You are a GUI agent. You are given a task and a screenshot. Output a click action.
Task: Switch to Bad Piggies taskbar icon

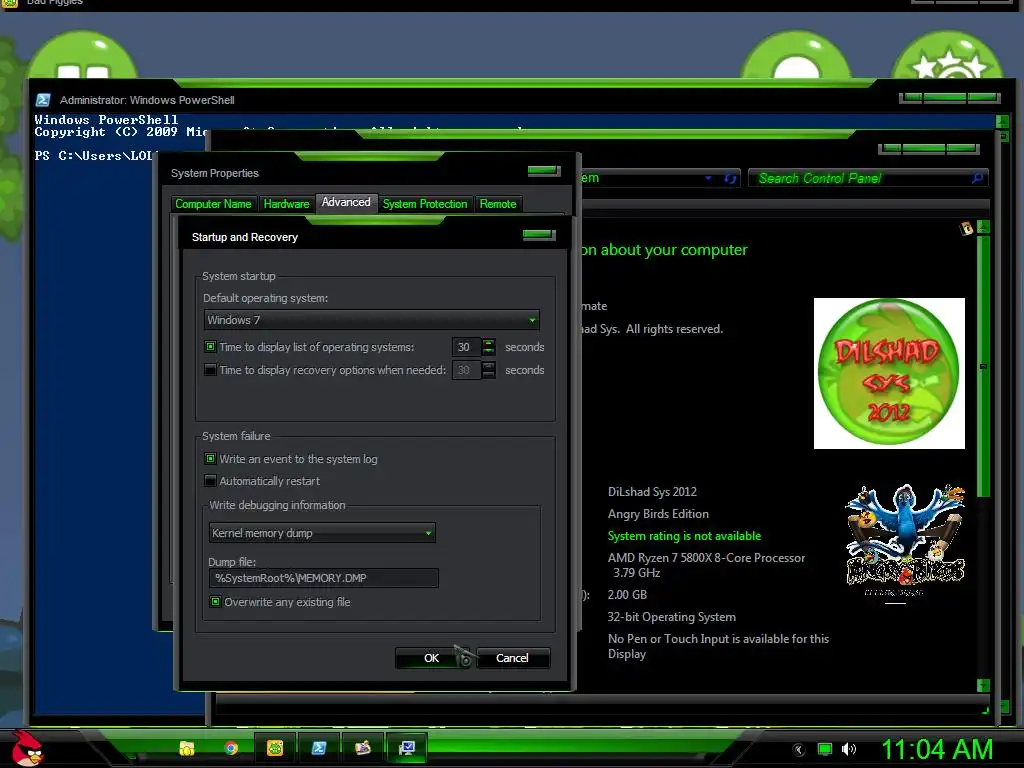(275, 748)
